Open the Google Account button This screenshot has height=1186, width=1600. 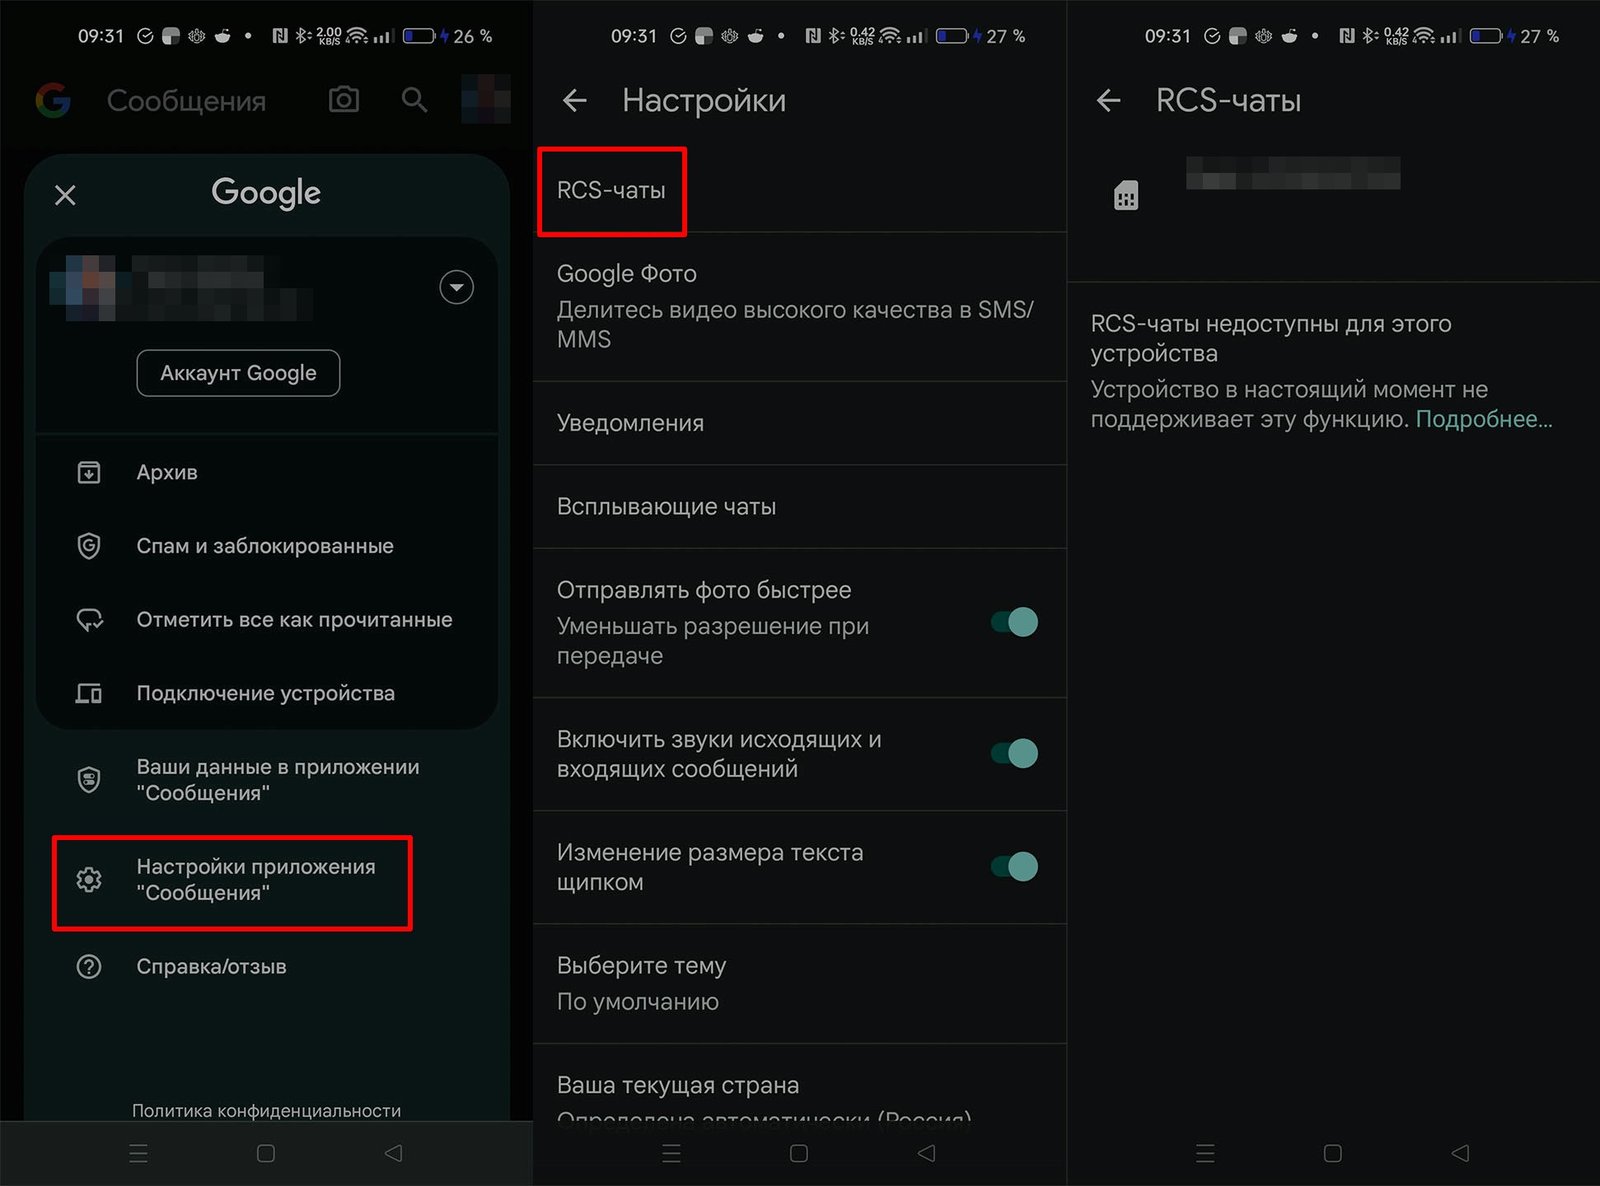(238, 373)
